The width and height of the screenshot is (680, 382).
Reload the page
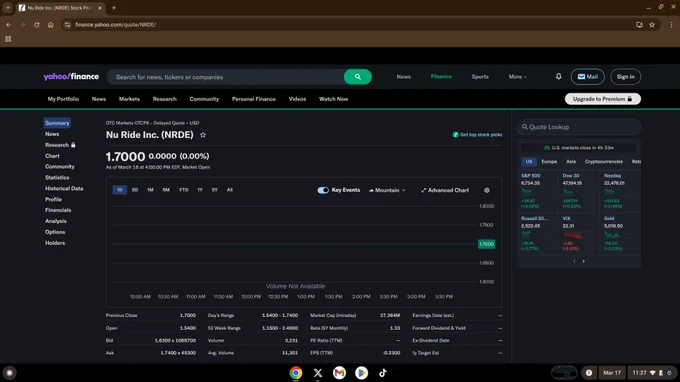(36, 25)
